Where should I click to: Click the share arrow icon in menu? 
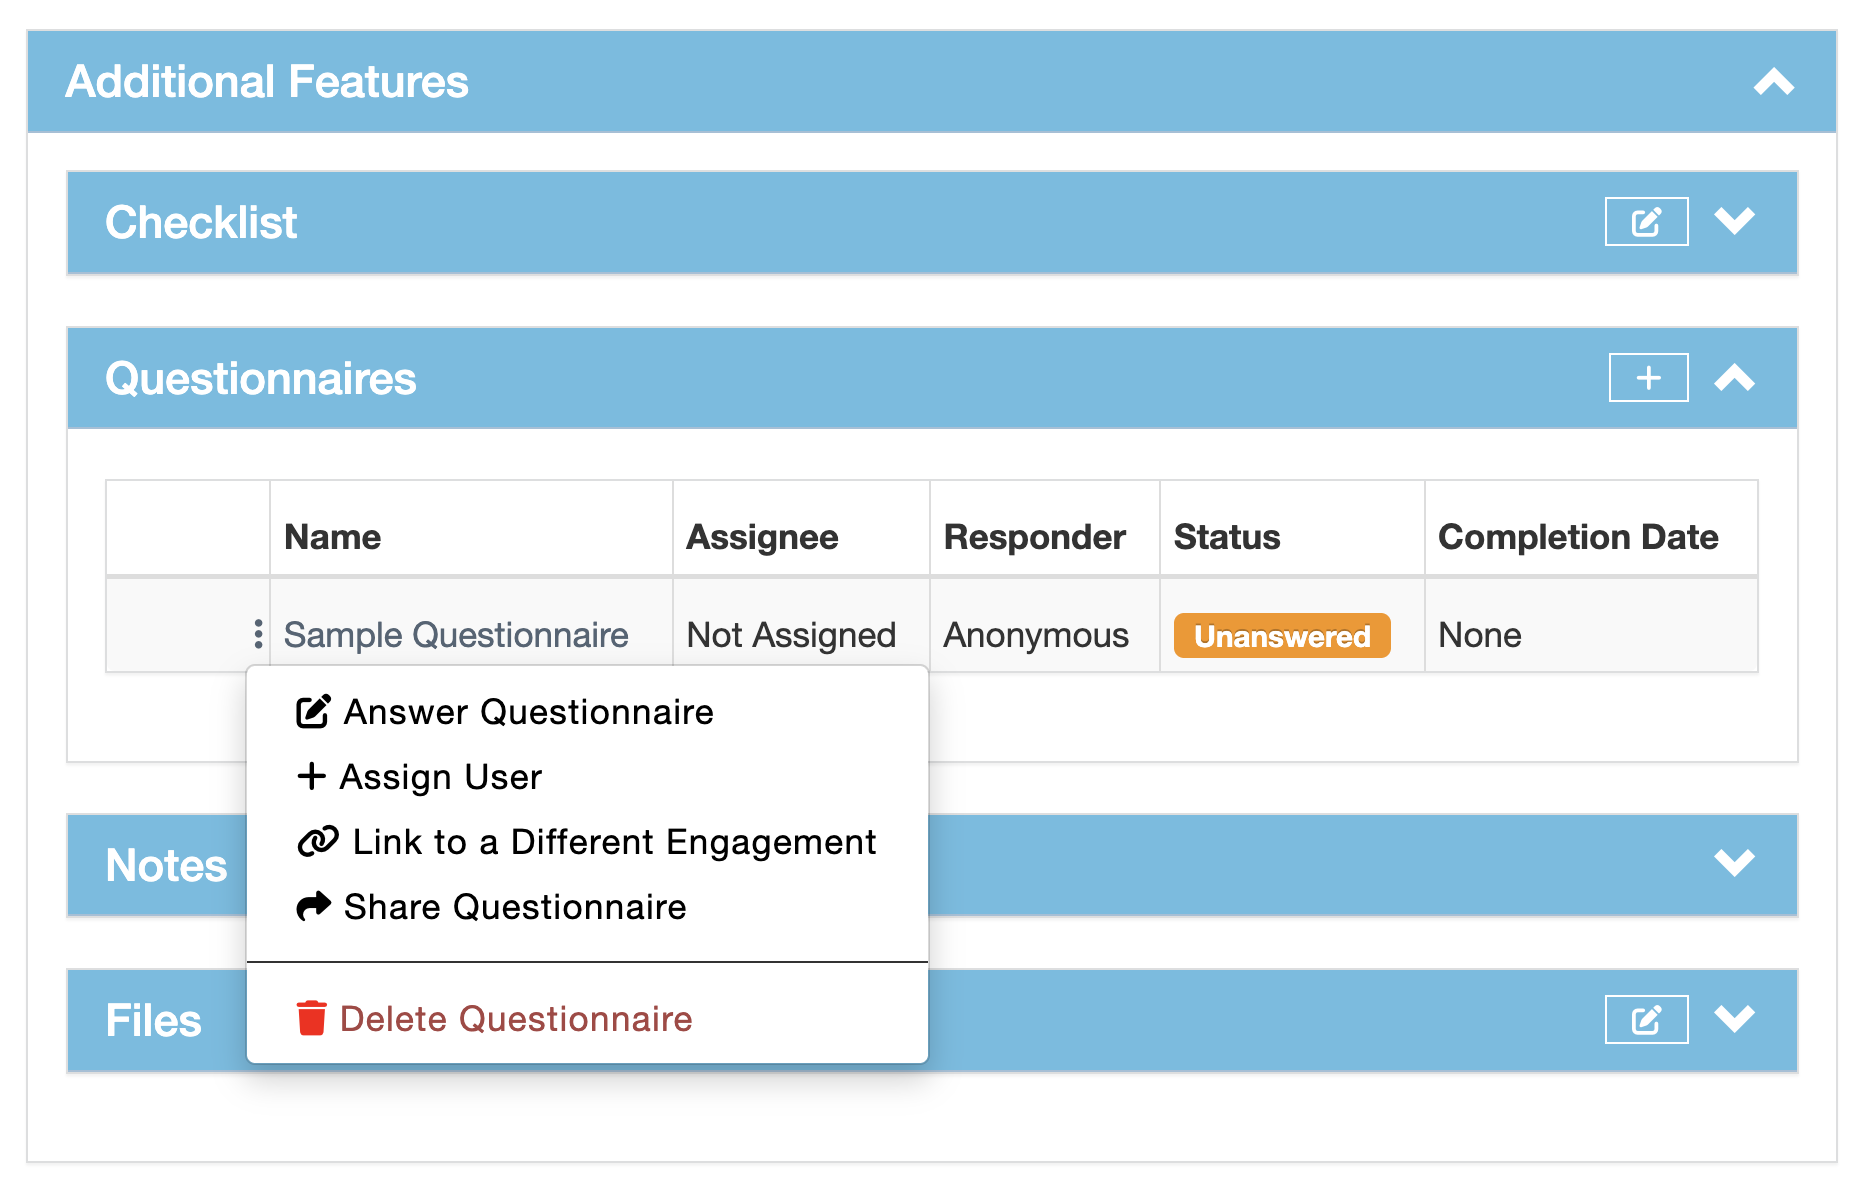click(x=313, y=906)
